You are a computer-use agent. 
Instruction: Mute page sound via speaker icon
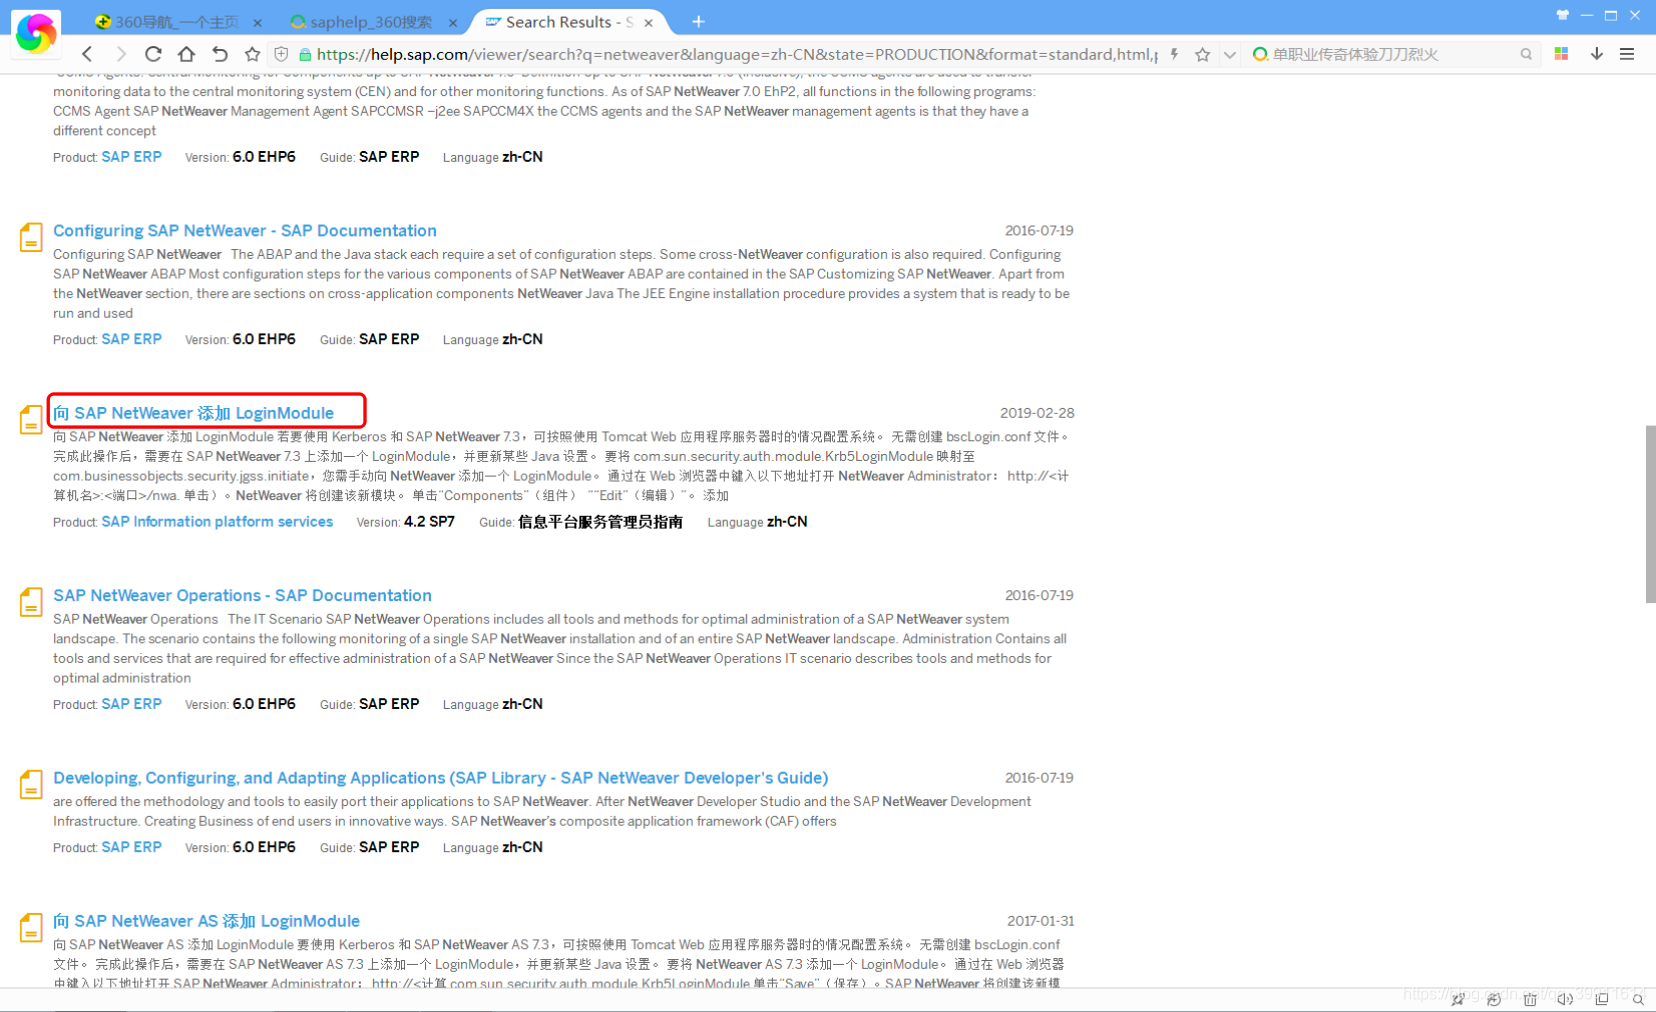[1565, 999]
